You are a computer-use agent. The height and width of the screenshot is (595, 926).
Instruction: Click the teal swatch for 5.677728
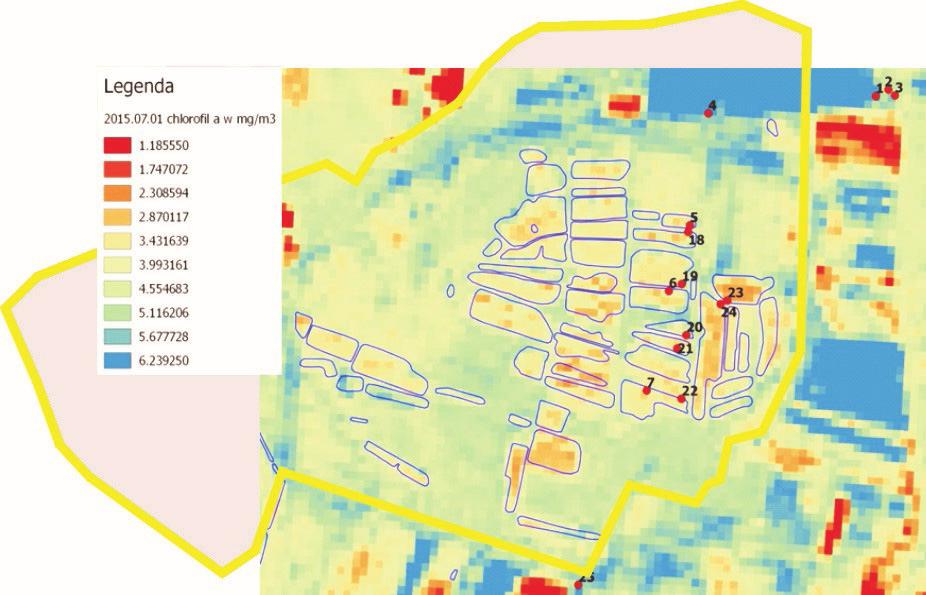pos(118,336)
